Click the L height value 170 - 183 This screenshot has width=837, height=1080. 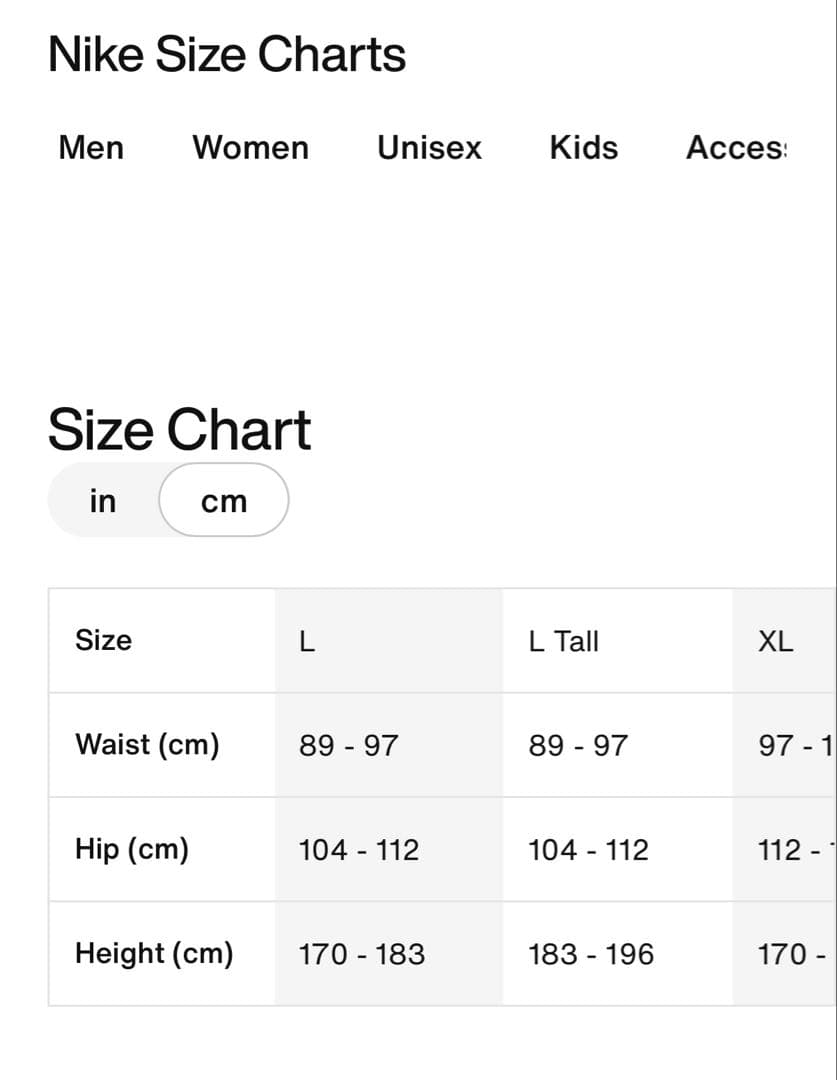coord(361,955)
